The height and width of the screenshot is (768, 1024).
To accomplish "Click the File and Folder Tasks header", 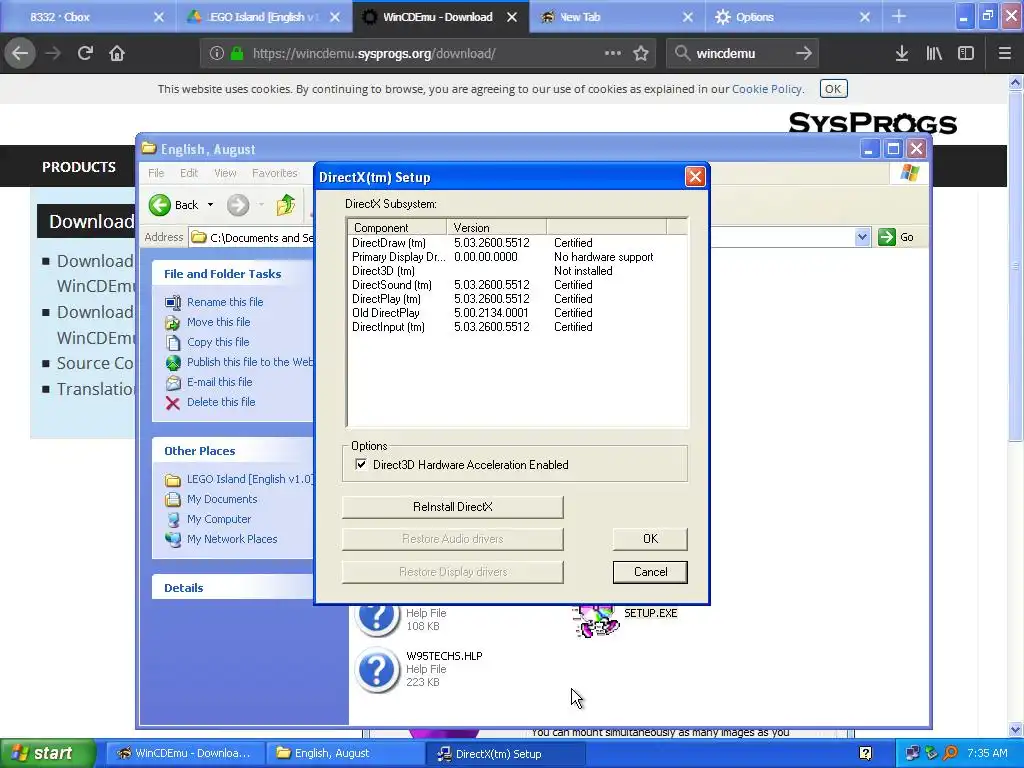I will click(x=222, y=274).
